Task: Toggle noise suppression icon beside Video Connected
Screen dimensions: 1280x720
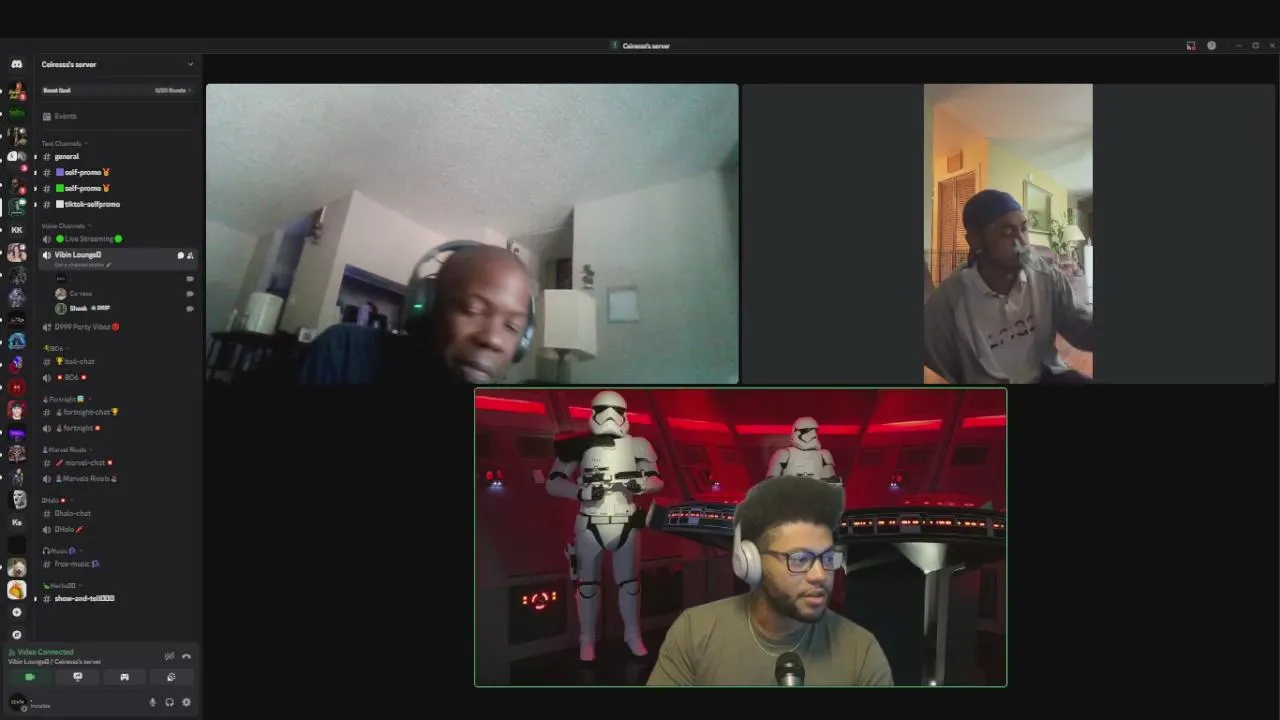Action: tap(169, 656)
